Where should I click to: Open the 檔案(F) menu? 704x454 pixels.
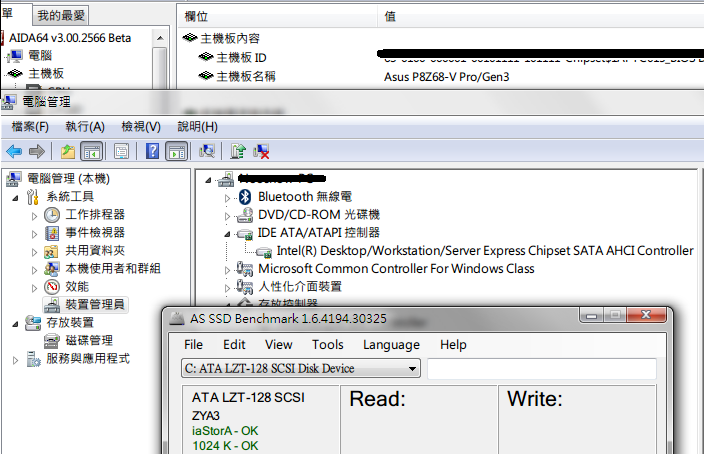click(x=30, y=127)
